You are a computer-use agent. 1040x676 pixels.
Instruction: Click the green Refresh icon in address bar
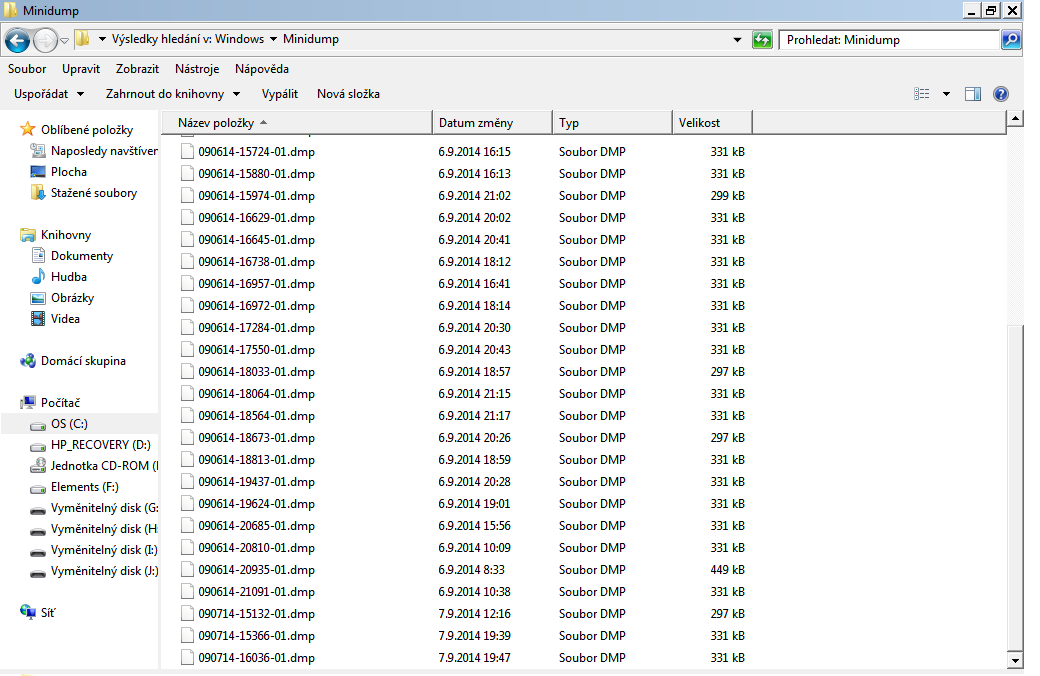tap(763, 40)
